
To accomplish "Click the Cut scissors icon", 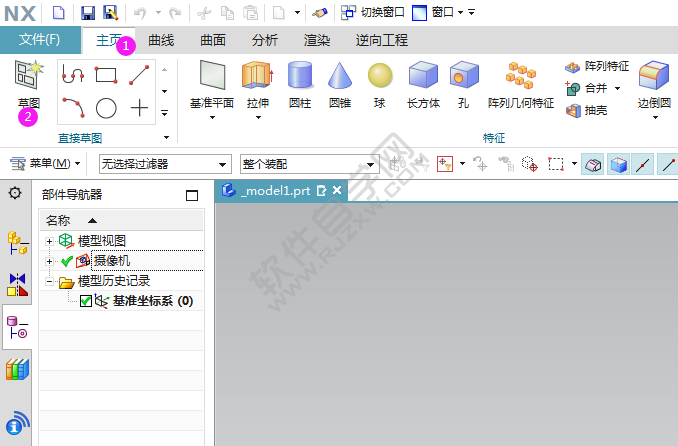I will pyautogui.click(x=204, y=13).
